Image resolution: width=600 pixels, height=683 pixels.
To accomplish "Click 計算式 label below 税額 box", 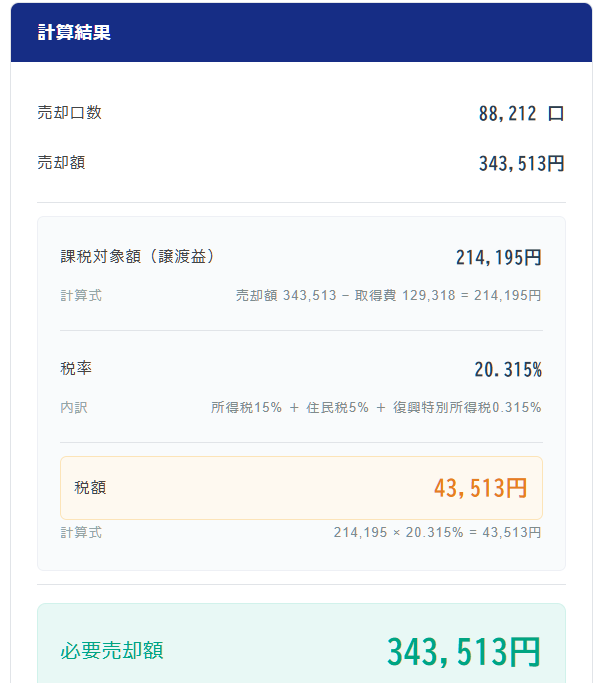I will (x=81, y=533).
